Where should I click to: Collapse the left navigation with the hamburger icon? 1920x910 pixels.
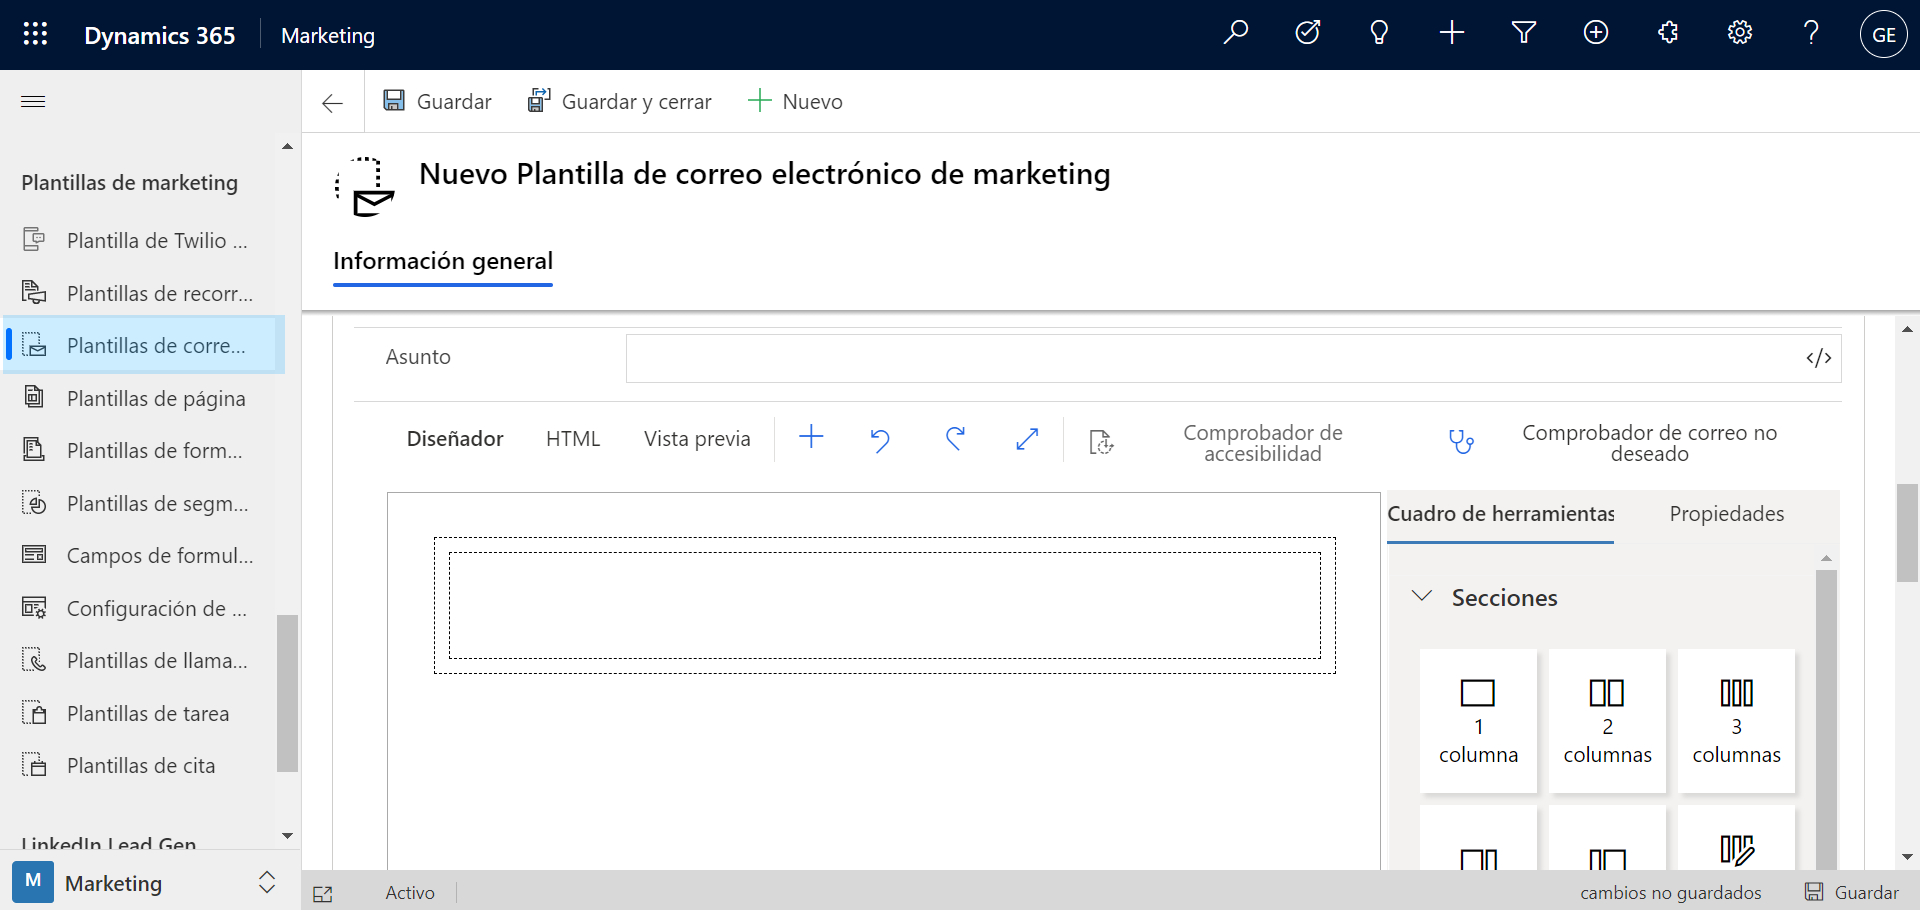pos(33,101)
